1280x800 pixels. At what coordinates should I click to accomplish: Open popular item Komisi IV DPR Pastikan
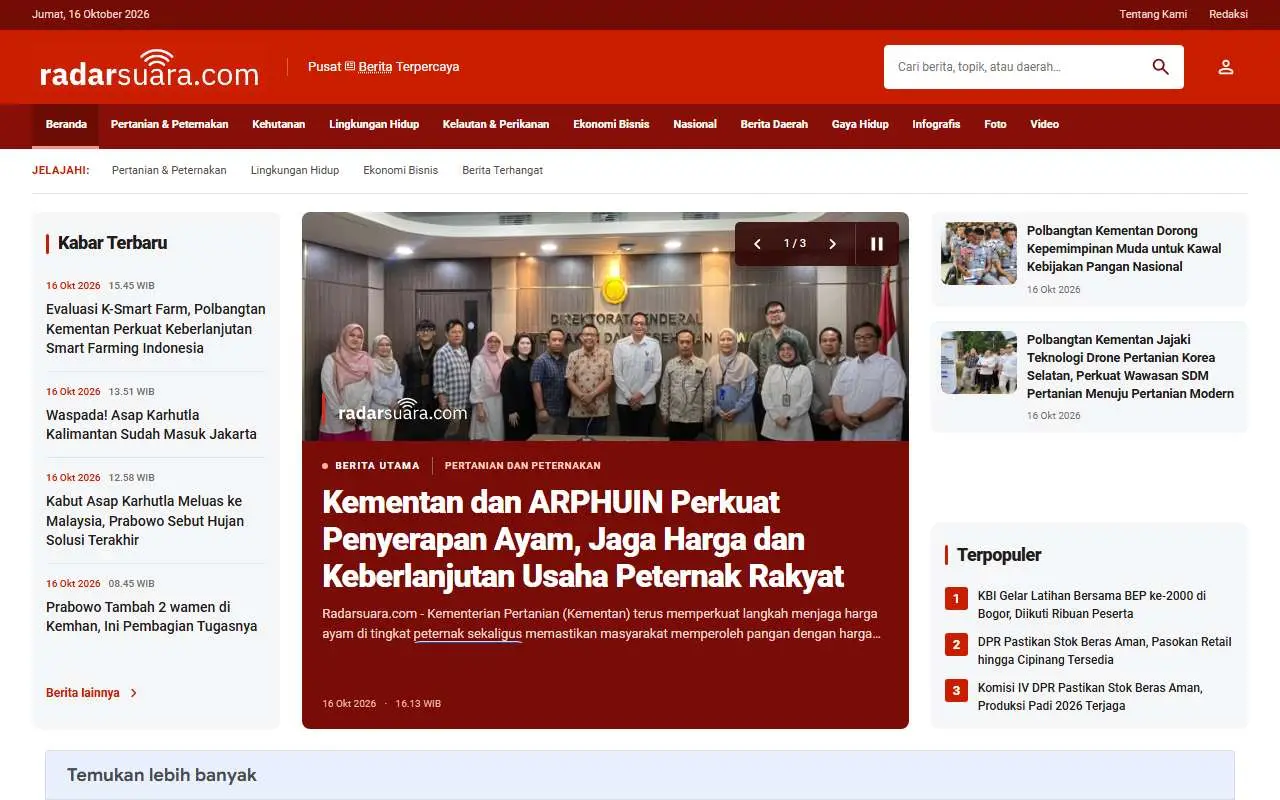click(x=1090, y=697)
